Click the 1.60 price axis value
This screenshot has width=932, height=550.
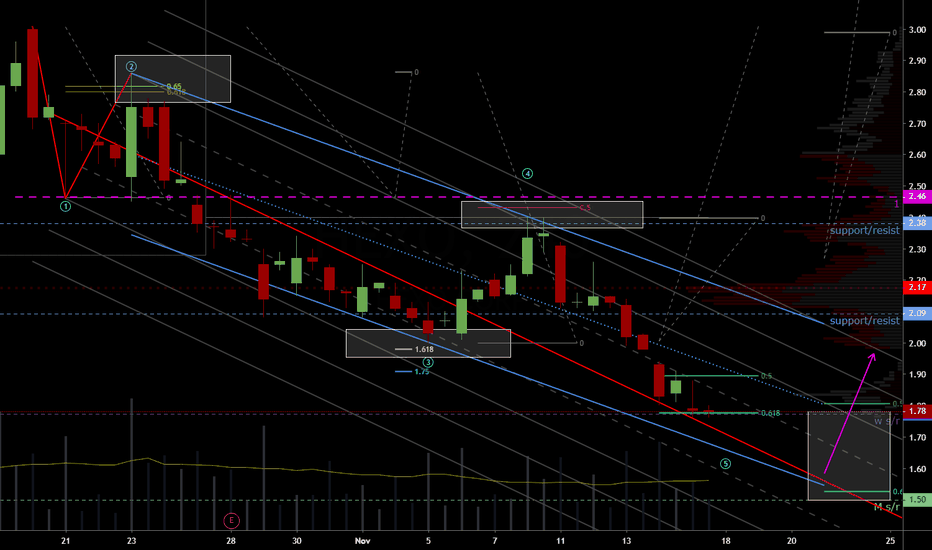917,469
